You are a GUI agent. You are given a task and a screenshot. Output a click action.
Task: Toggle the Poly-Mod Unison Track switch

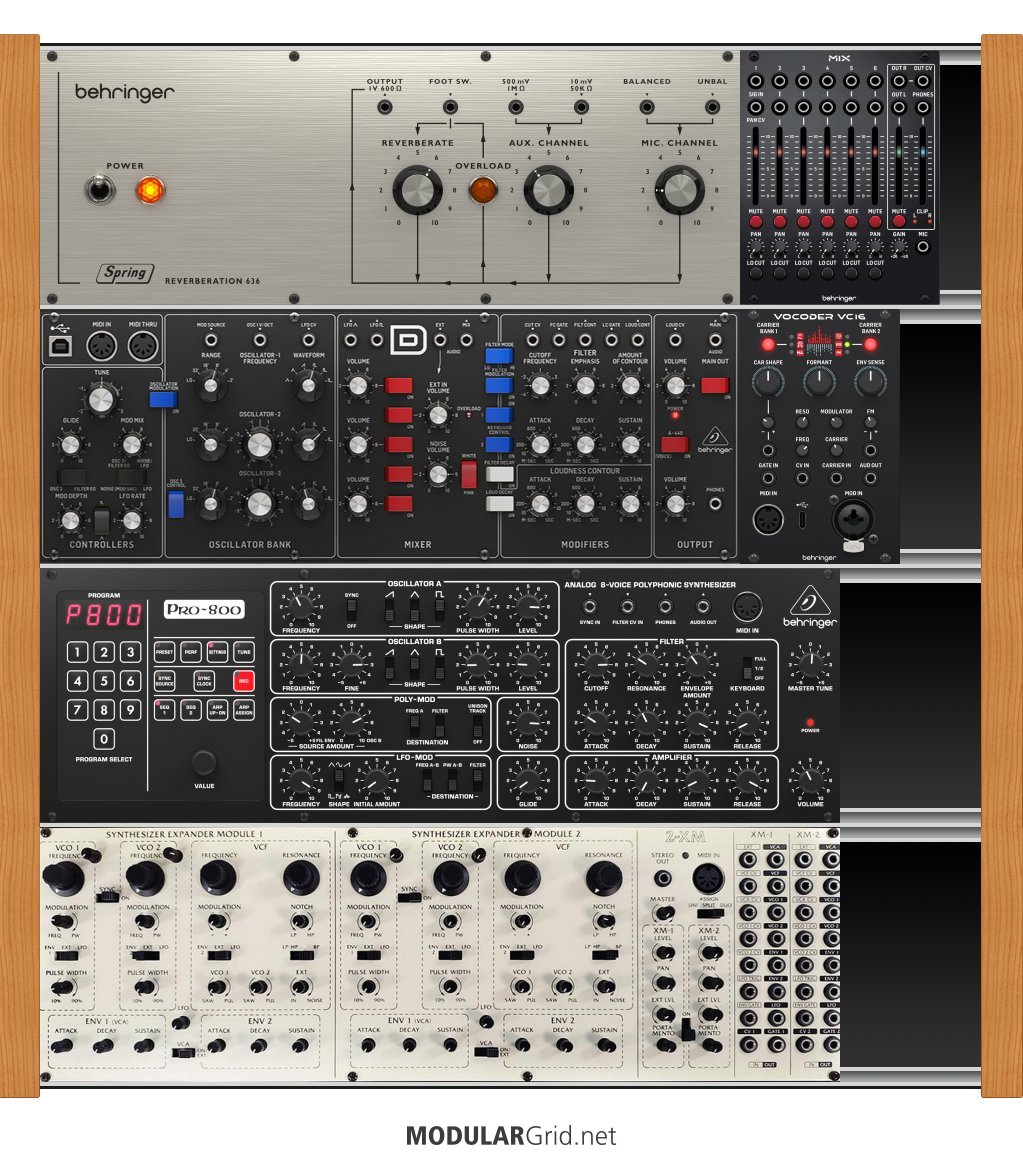tap(478, 725)
